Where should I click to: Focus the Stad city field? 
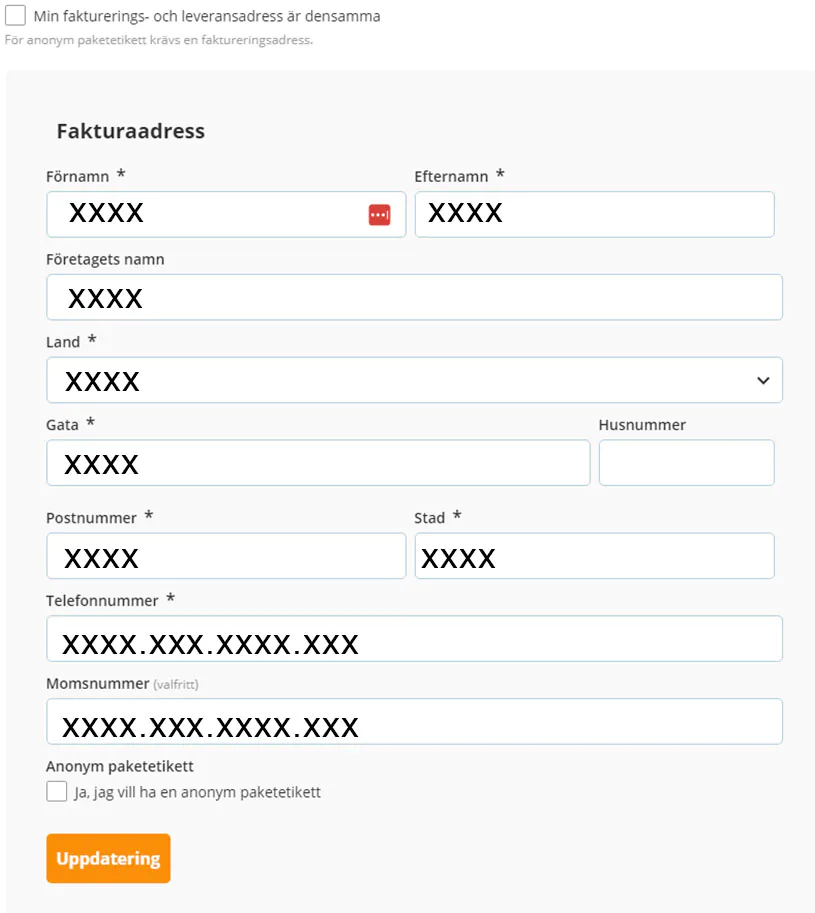pos(594,556)
